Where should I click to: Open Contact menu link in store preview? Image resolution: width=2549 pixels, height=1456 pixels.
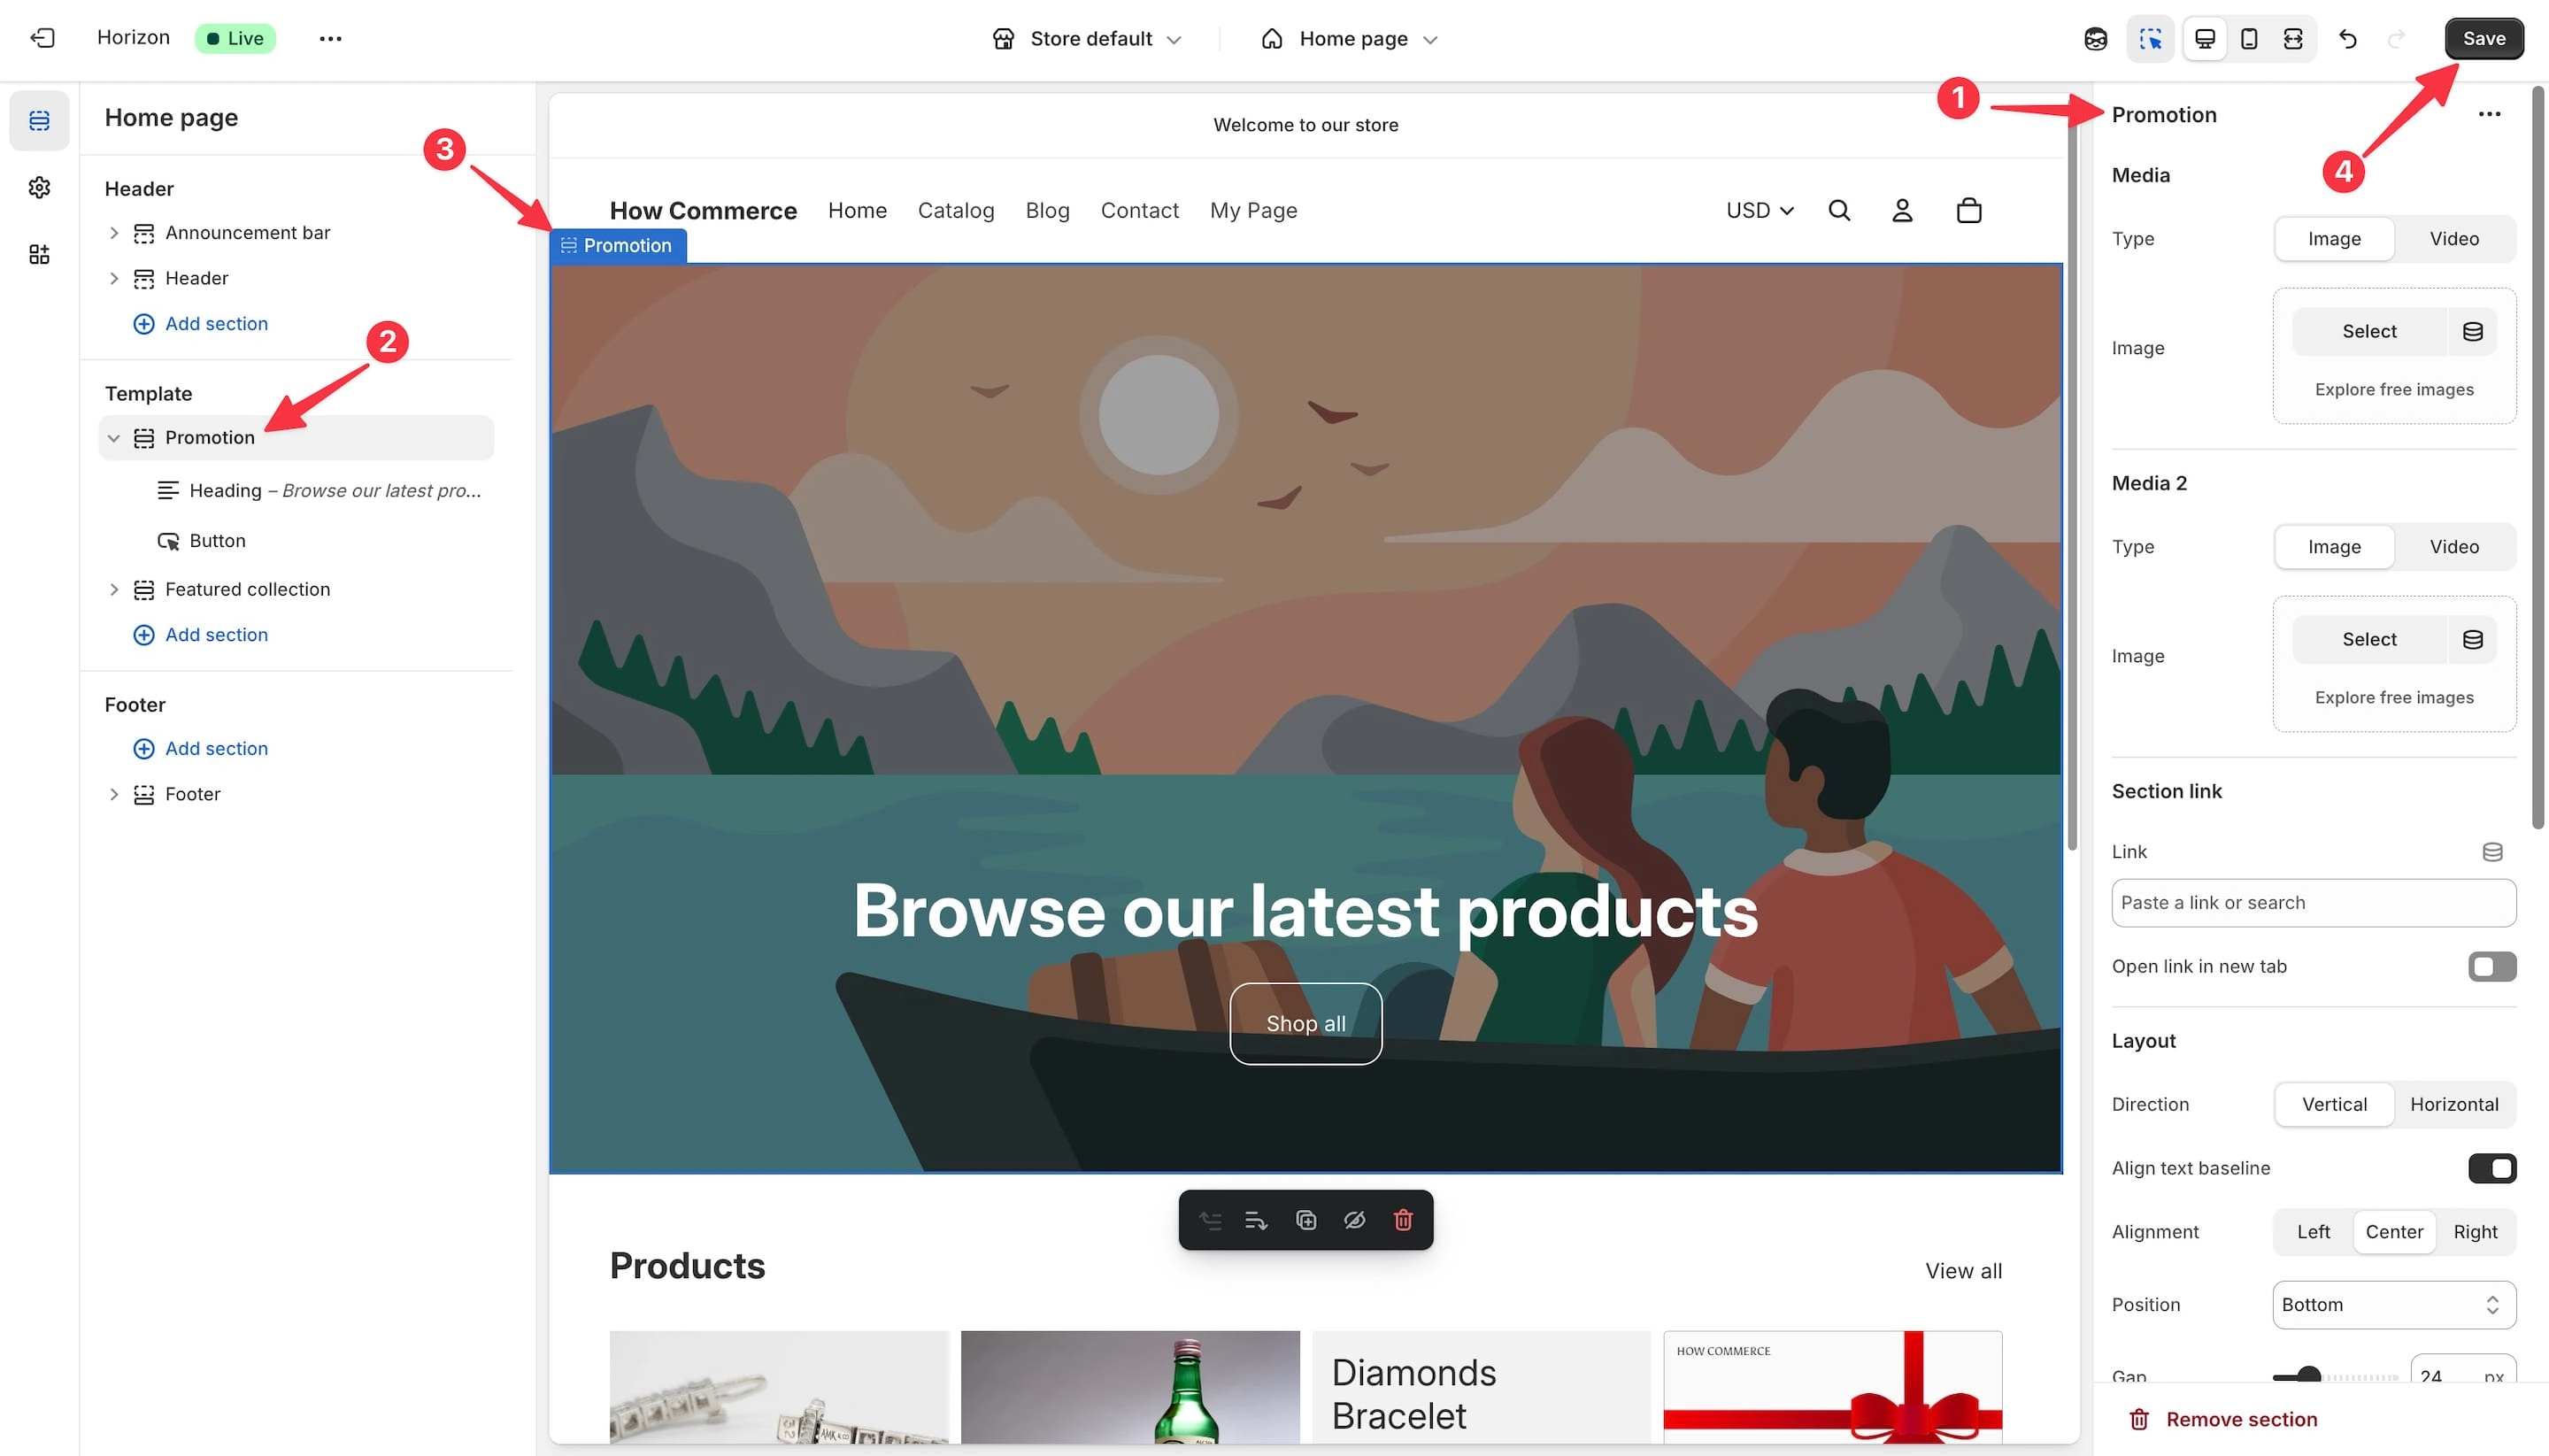click(1139, 210)
